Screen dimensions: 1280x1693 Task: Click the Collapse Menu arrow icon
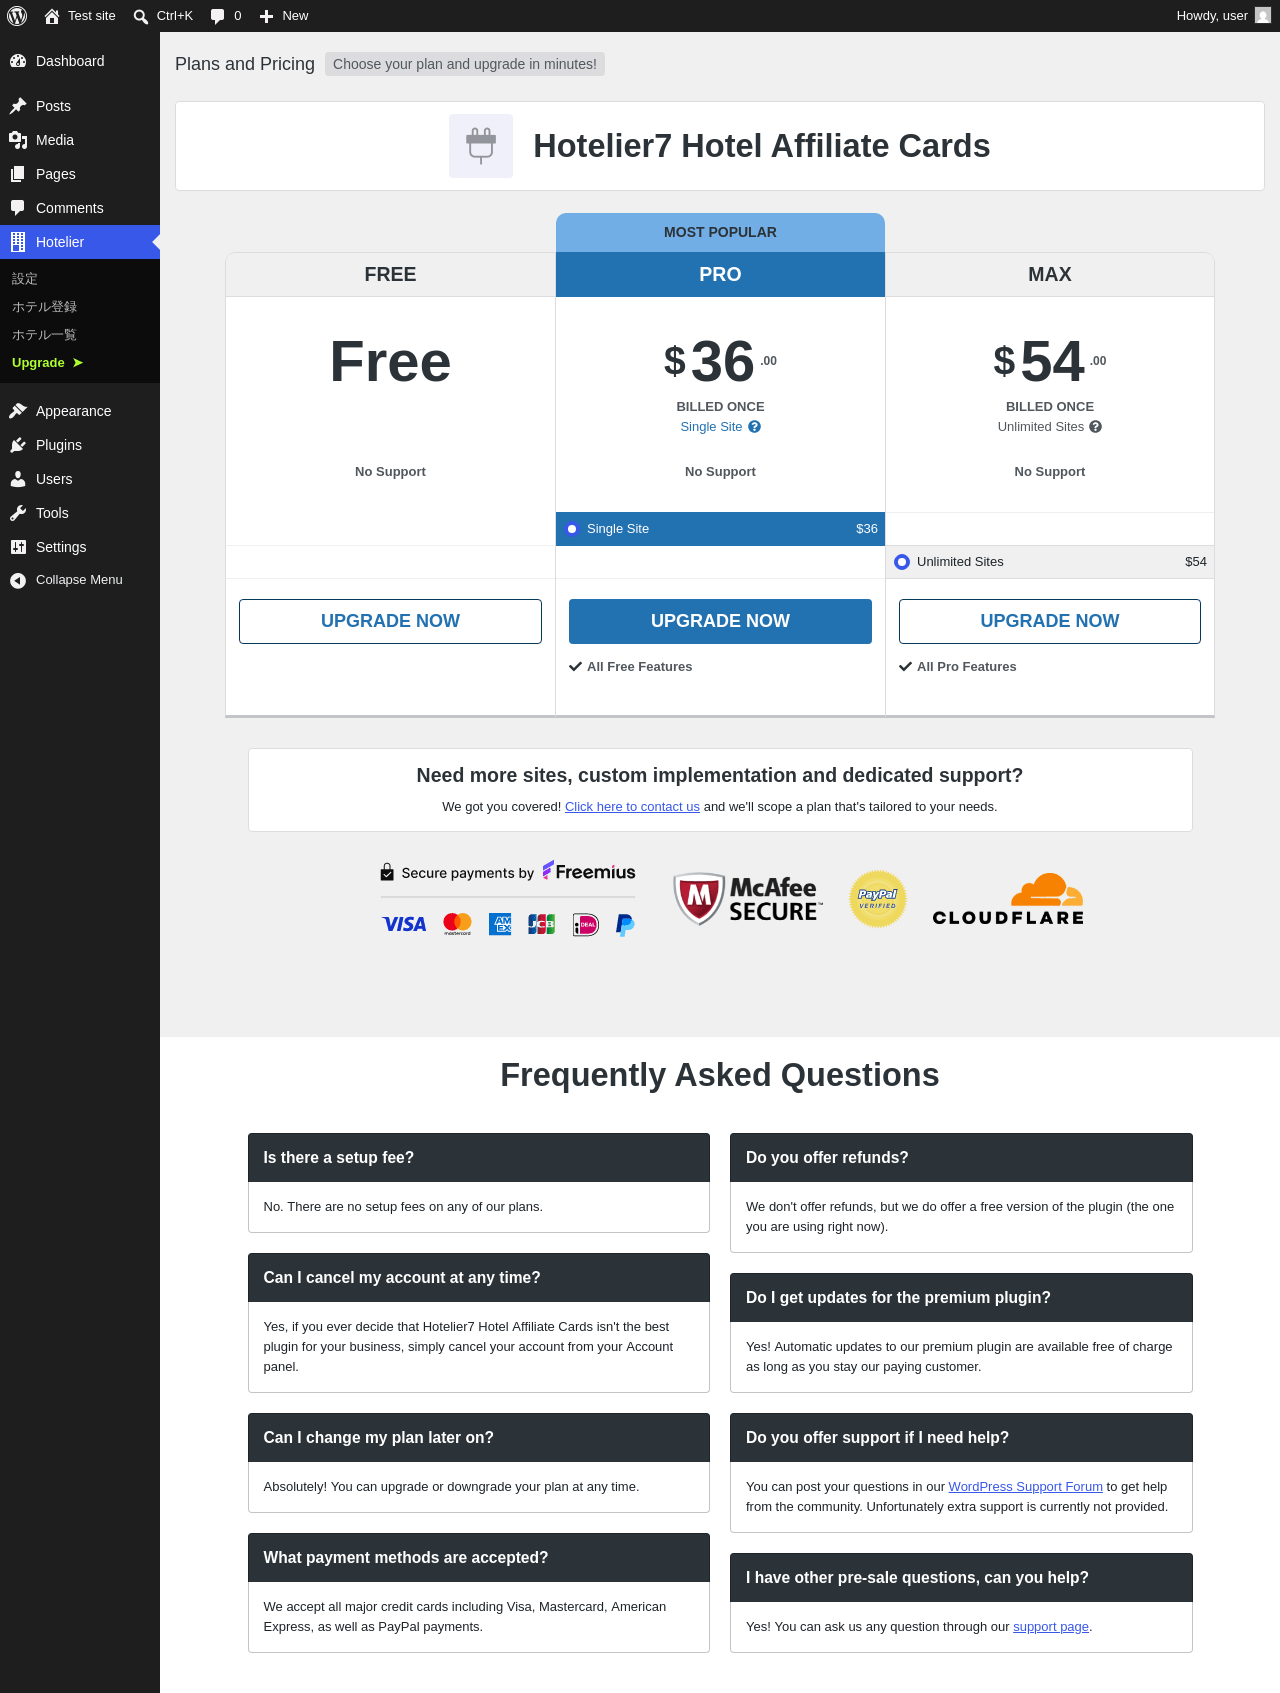click(18, 580)
